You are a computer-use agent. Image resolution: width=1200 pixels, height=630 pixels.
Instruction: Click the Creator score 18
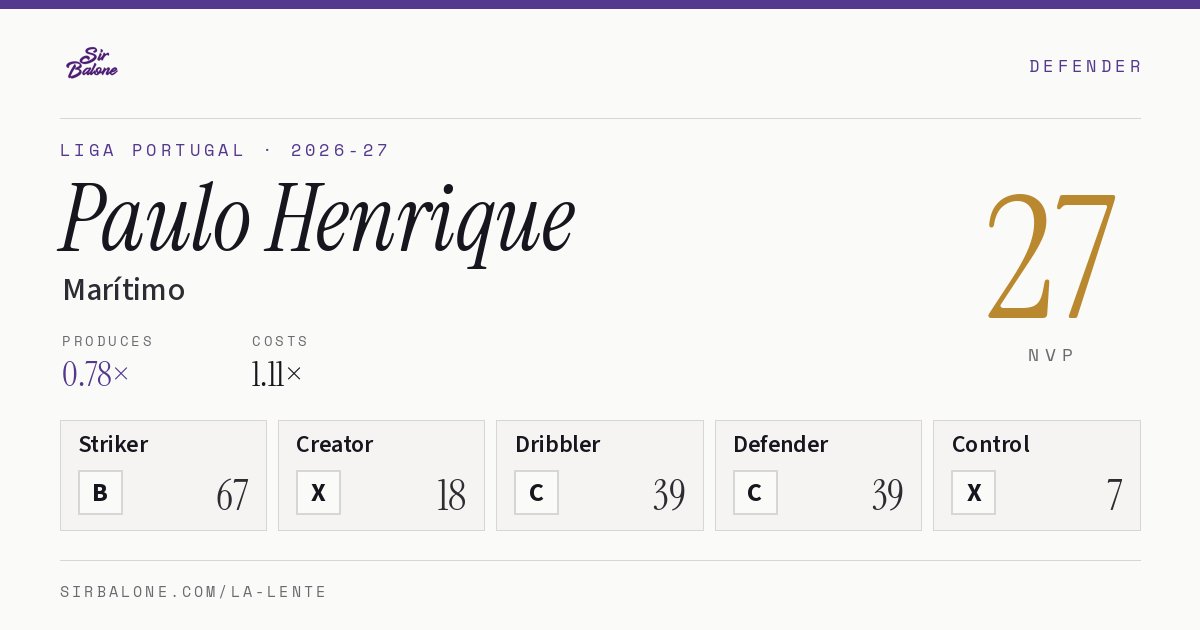451,495
